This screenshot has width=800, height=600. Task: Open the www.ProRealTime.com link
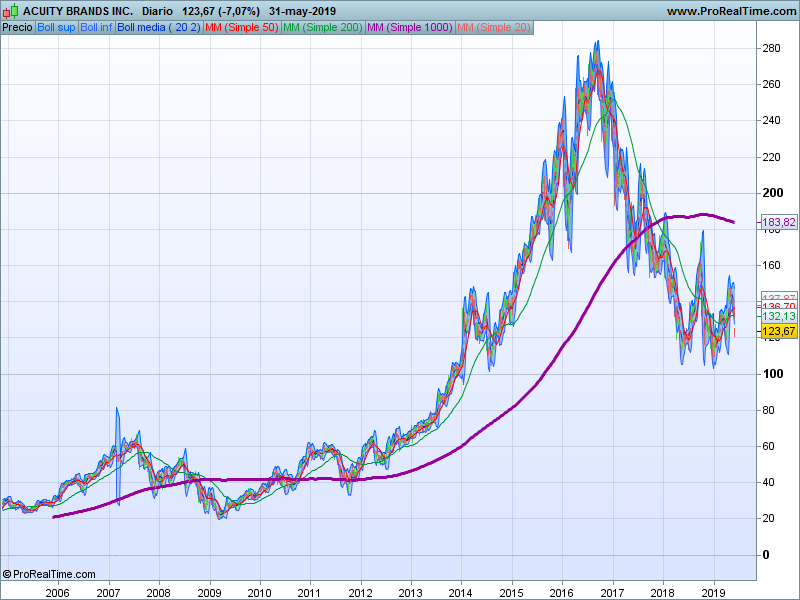[733, 11]
